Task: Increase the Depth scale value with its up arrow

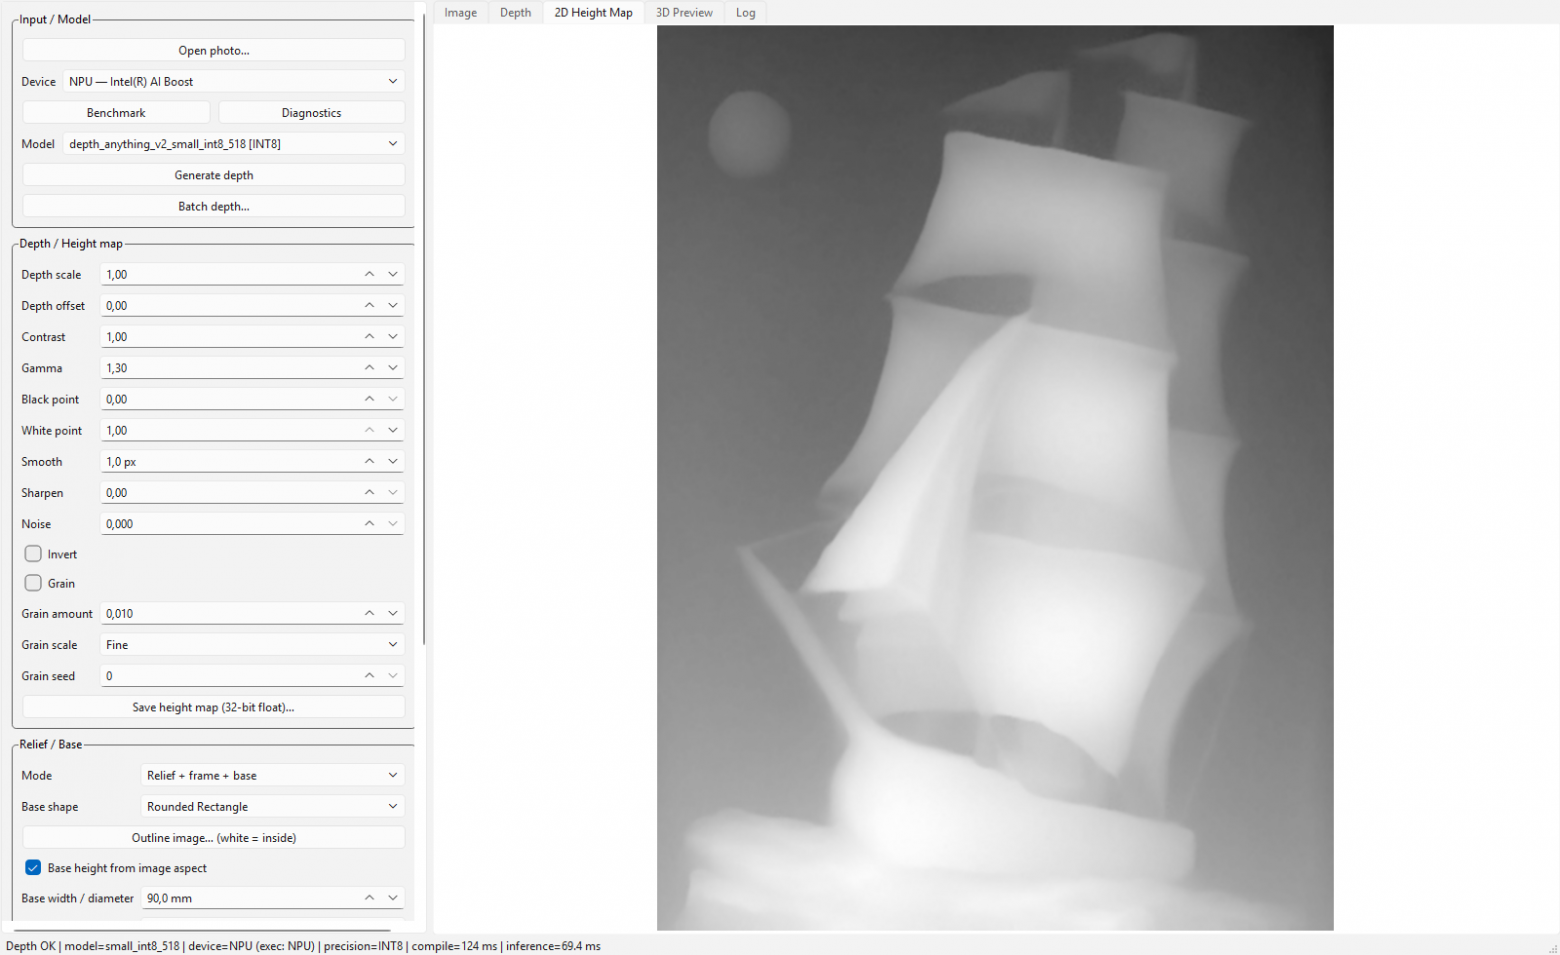Action: [369, 274]
